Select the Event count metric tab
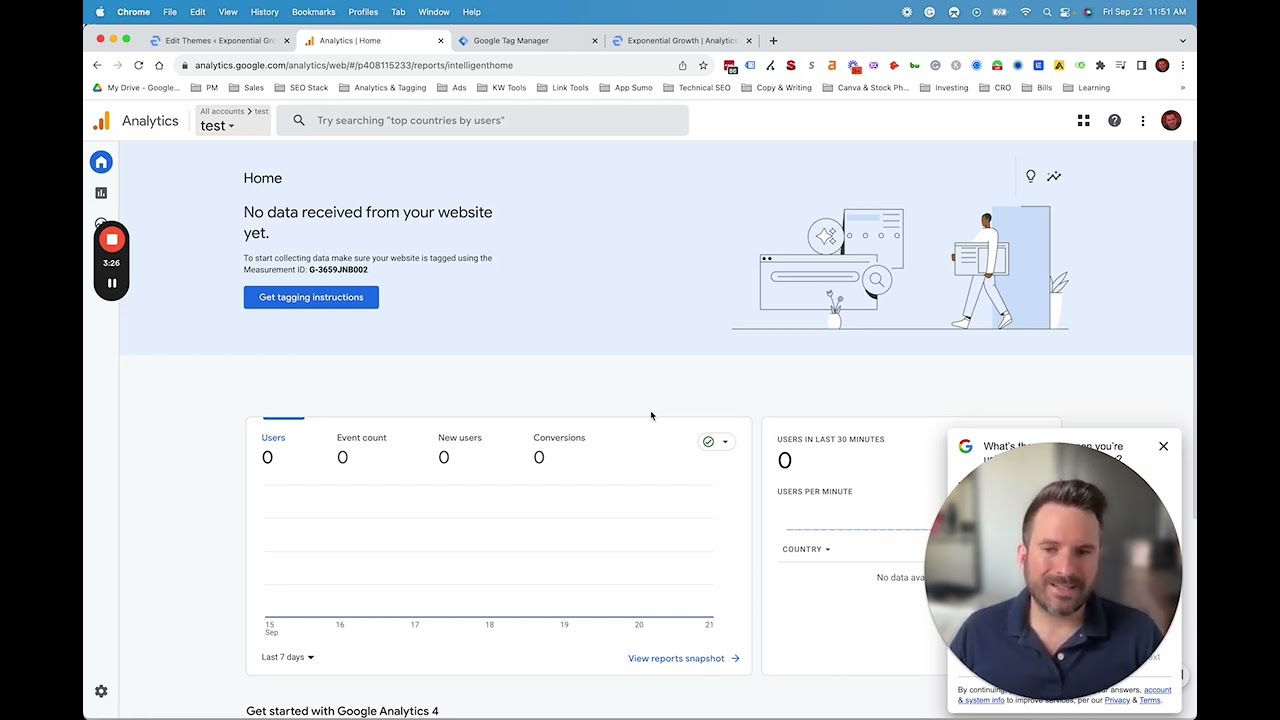Screen dimensions: 1280x720 [x=361, y=448]
